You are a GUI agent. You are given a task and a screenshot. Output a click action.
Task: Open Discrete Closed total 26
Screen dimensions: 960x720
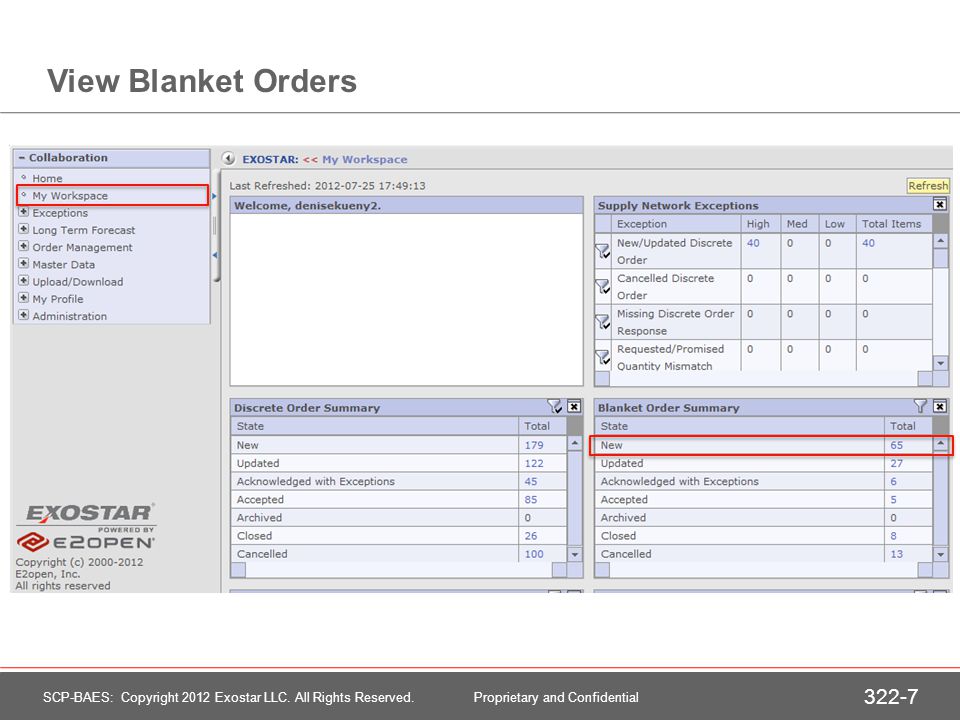530,536
